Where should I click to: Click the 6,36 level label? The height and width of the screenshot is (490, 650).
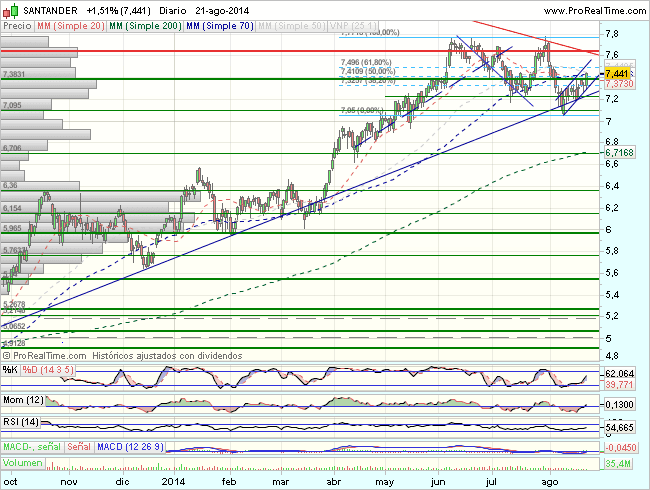point(10,185)
